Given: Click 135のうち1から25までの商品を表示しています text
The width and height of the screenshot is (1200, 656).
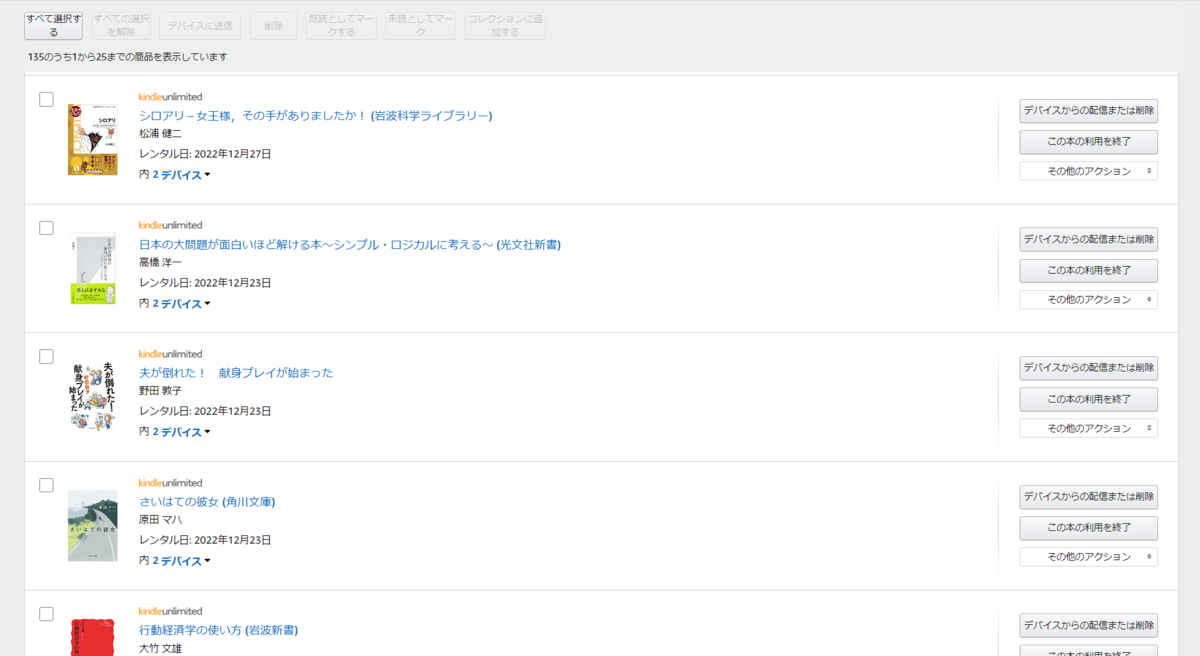Looking at the screenshot, I should 128,57.
